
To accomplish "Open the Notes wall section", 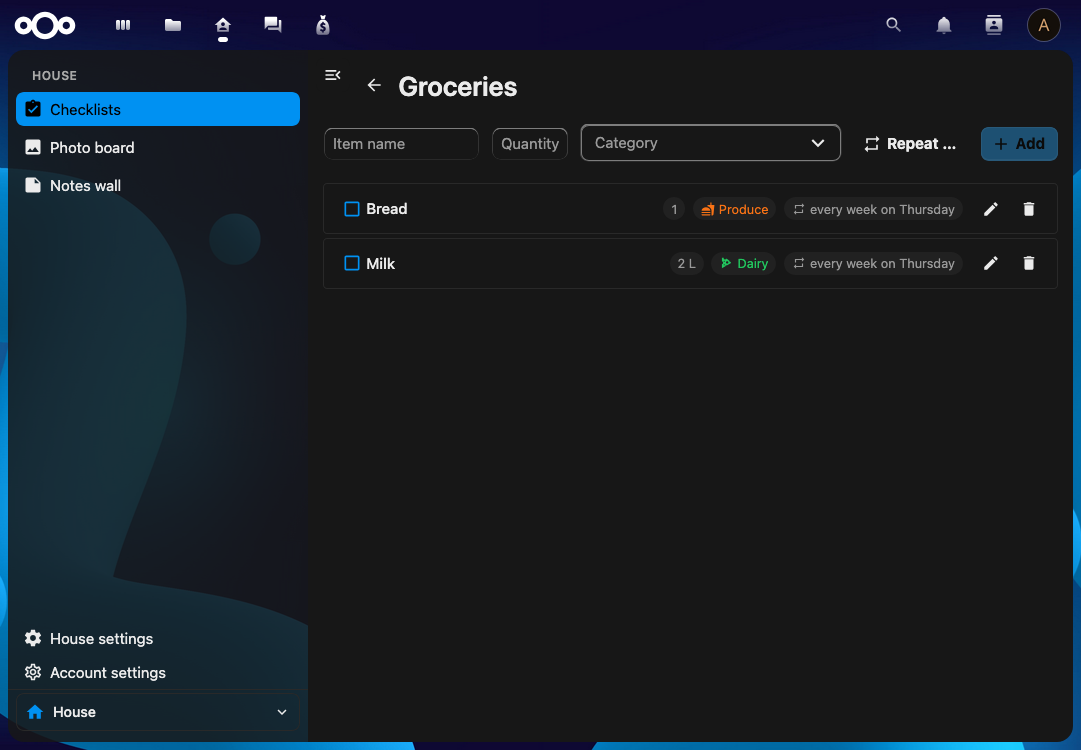I will pyautogui.click(x=85, y=185).
